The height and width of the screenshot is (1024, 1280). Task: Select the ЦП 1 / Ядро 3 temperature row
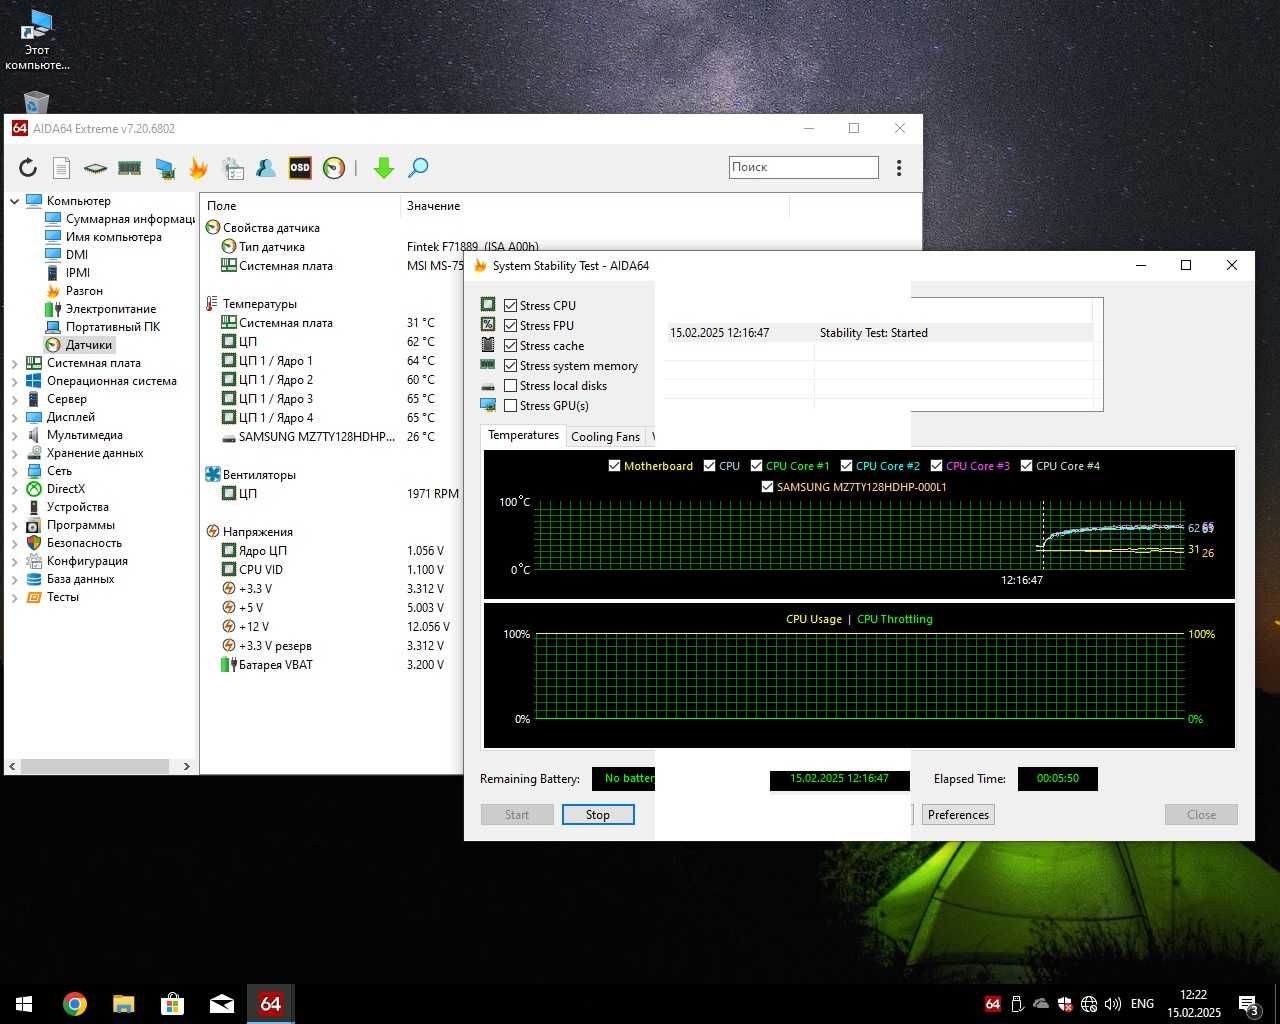click(330, 399)
